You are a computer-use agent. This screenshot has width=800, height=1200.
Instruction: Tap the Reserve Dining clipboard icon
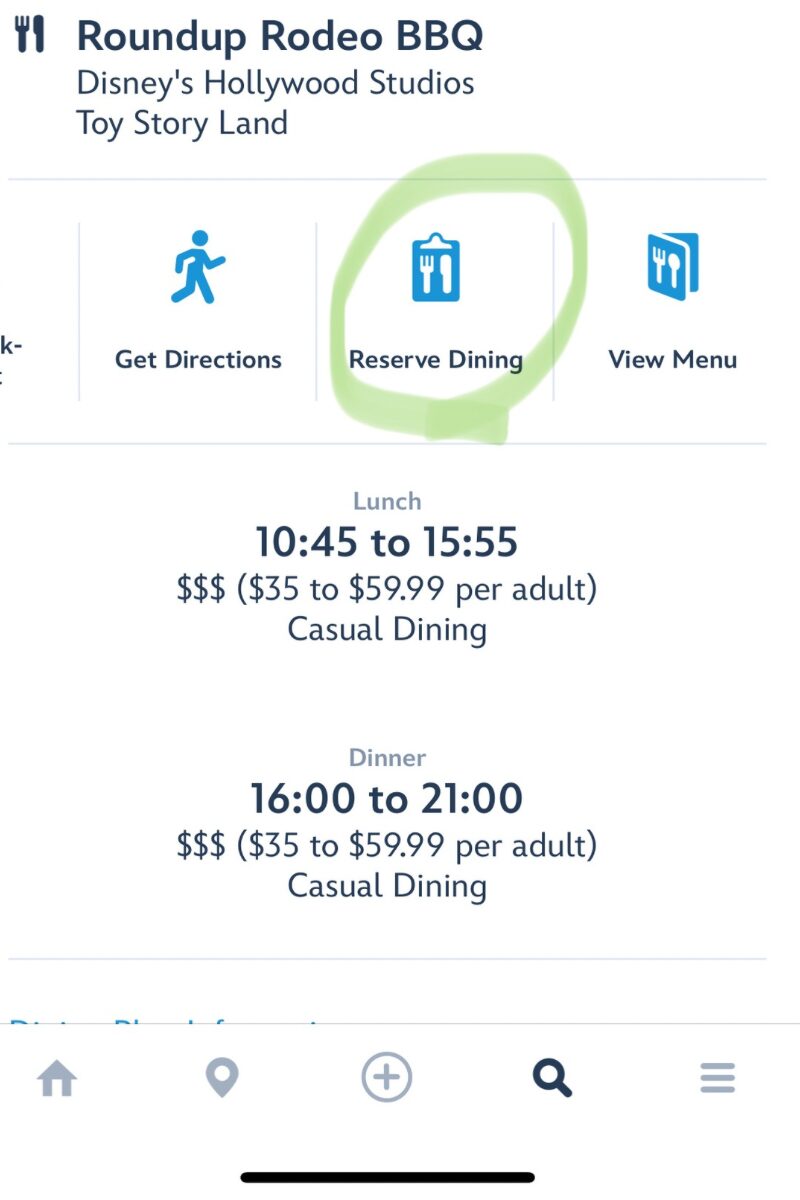pyautogui.click(x=435, y=268)
